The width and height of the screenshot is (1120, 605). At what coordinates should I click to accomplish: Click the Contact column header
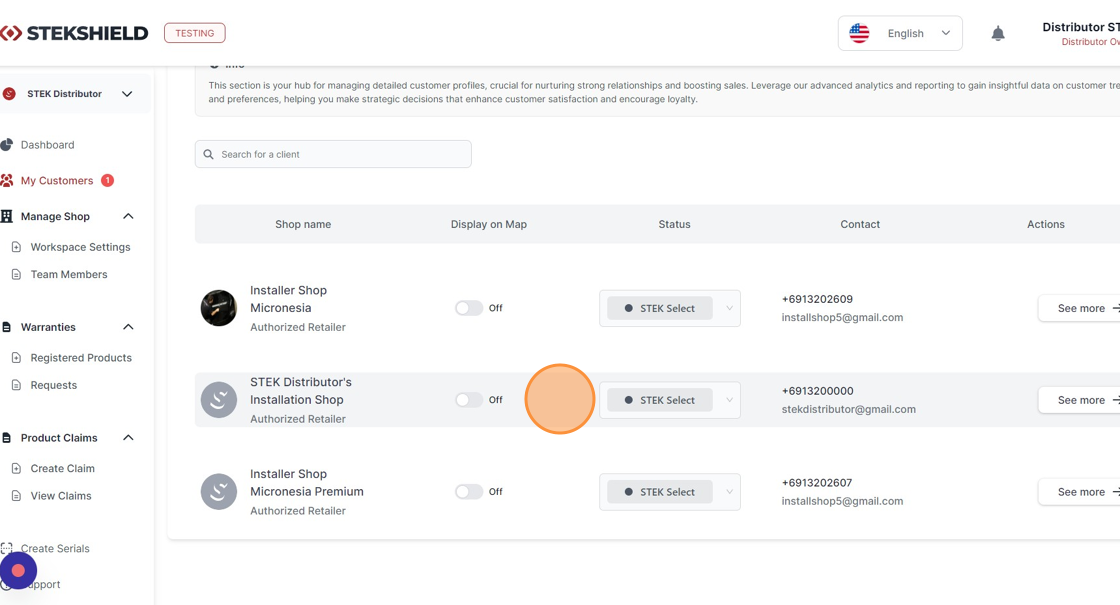860,224
